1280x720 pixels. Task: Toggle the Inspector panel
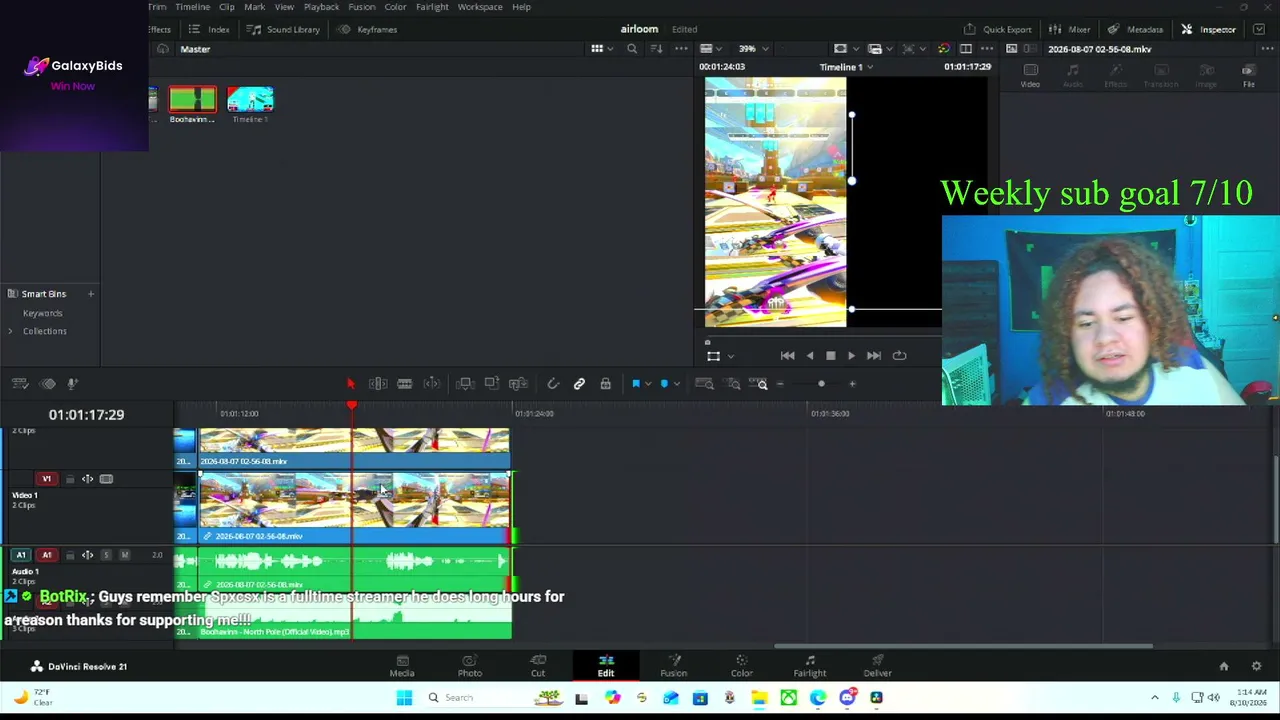click(1208, 29)
